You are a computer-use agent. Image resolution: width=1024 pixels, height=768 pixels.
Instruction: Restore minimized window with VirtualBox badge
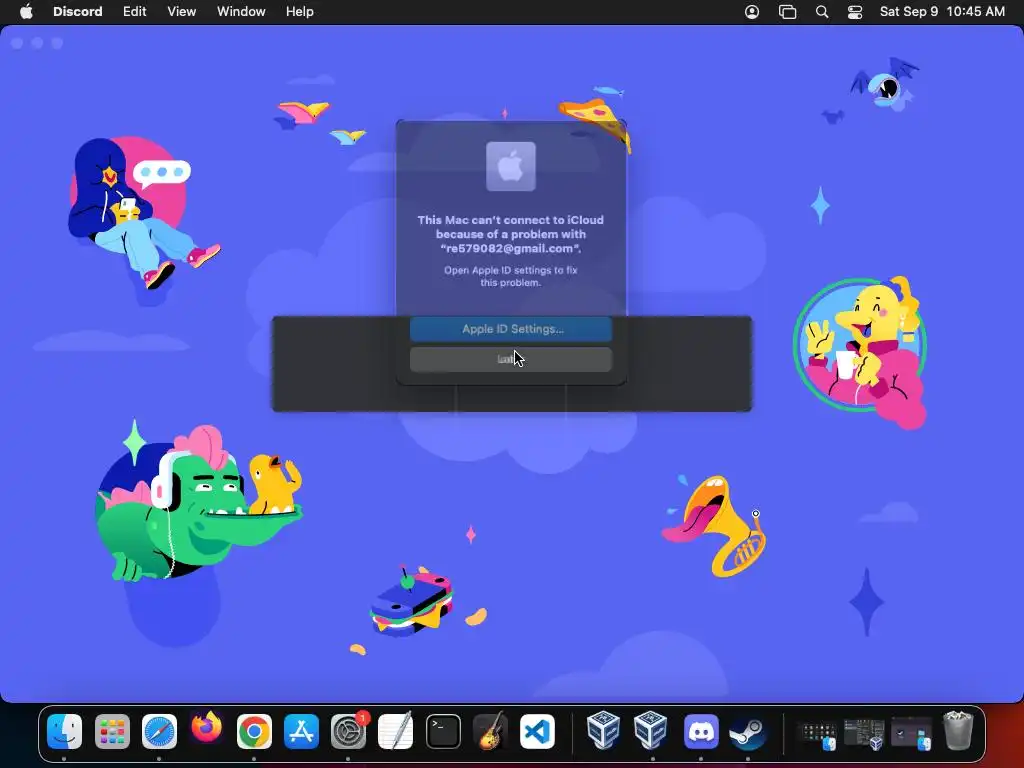tap(865, 735)
